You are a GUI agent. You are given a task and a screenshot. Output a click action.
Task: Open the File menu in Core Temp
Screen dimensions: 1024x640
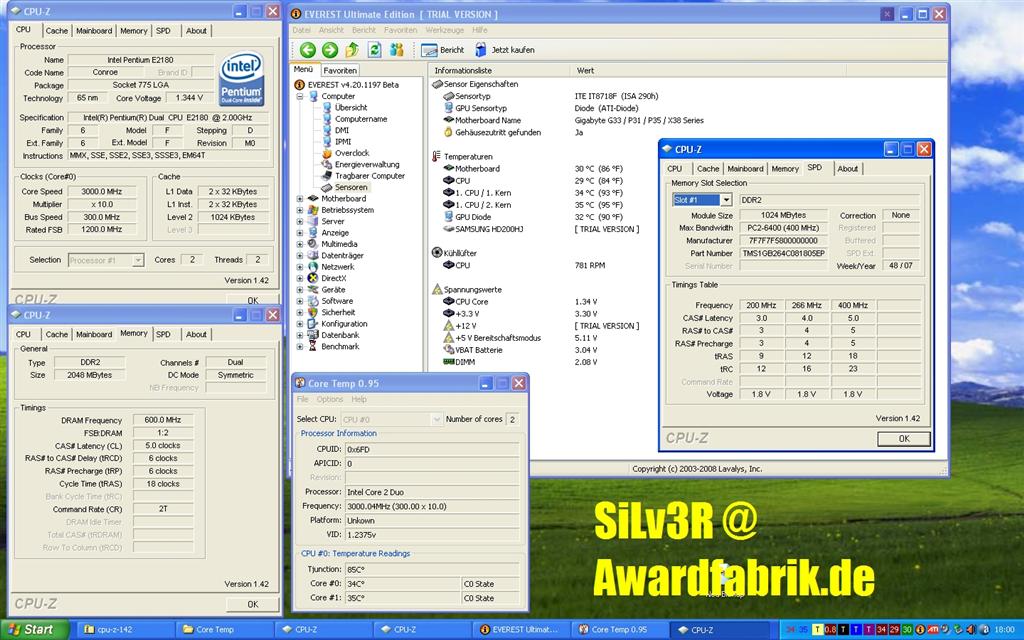point(302,399)
